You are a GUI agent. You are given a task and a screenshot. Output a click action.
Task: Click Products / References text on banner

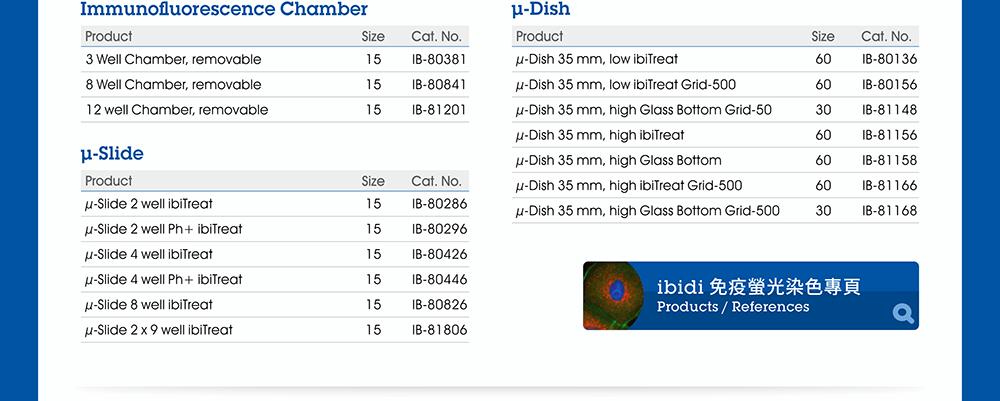(733, 307)
